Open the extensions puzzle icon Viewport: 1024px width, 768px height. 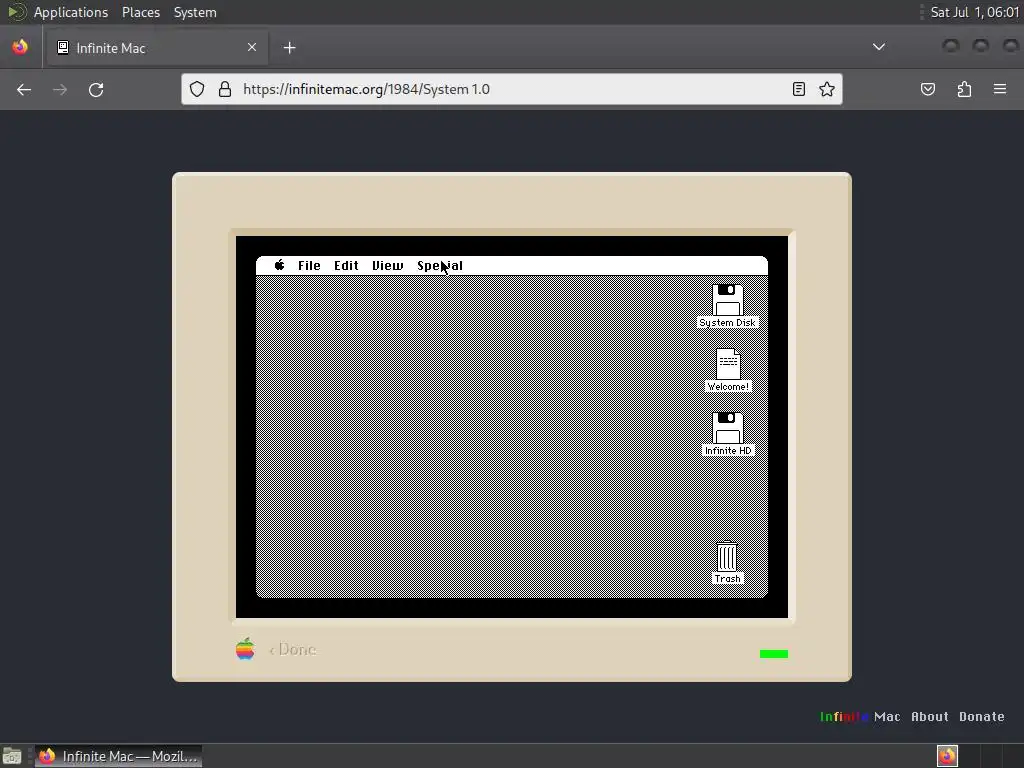click(964, 89)
